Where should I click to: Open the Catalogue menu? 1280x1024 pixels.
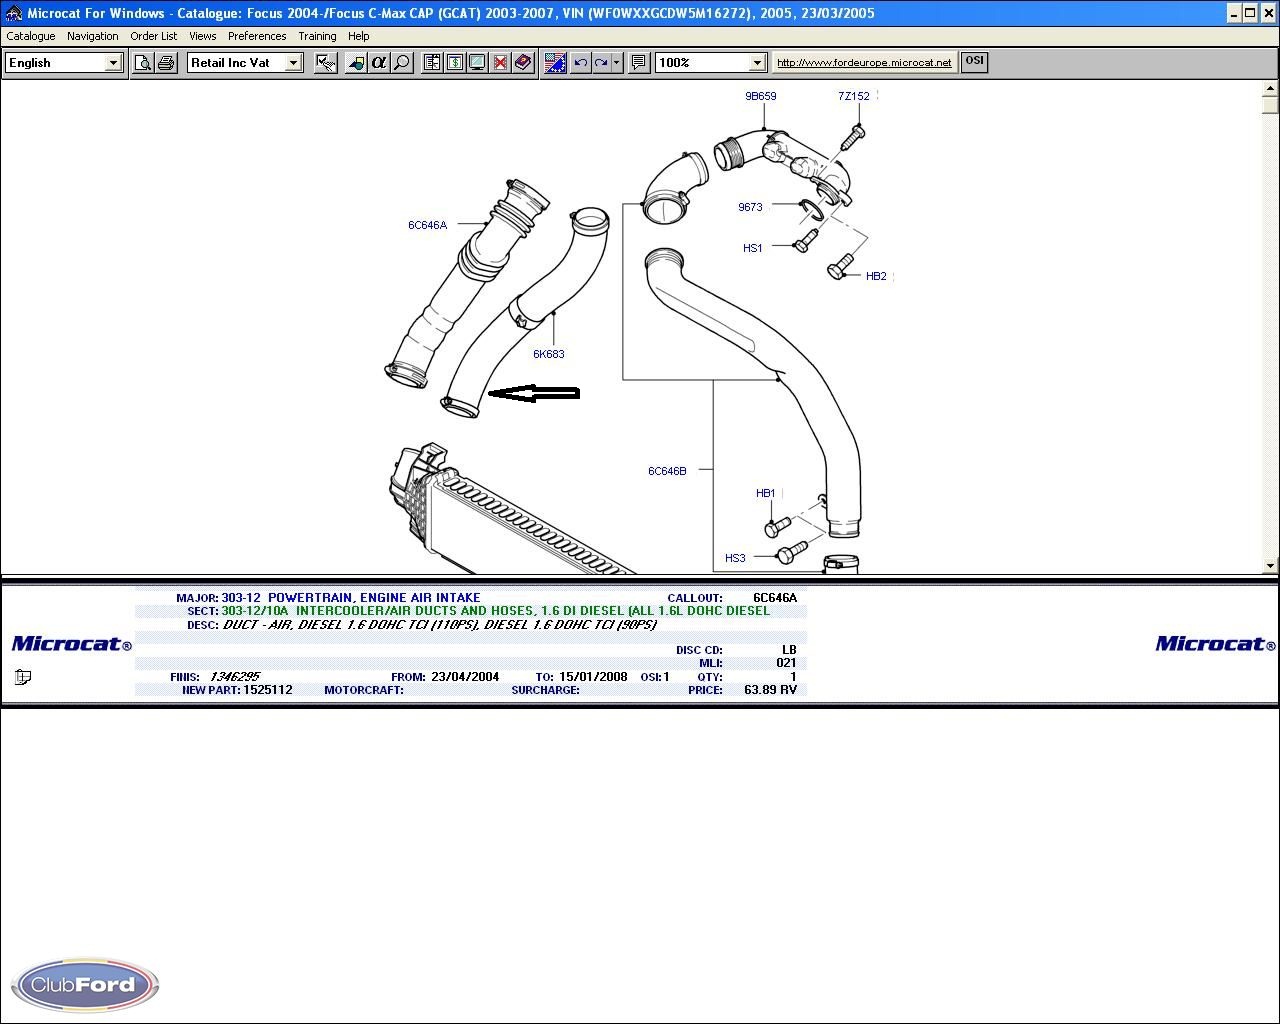pos(31,36)
